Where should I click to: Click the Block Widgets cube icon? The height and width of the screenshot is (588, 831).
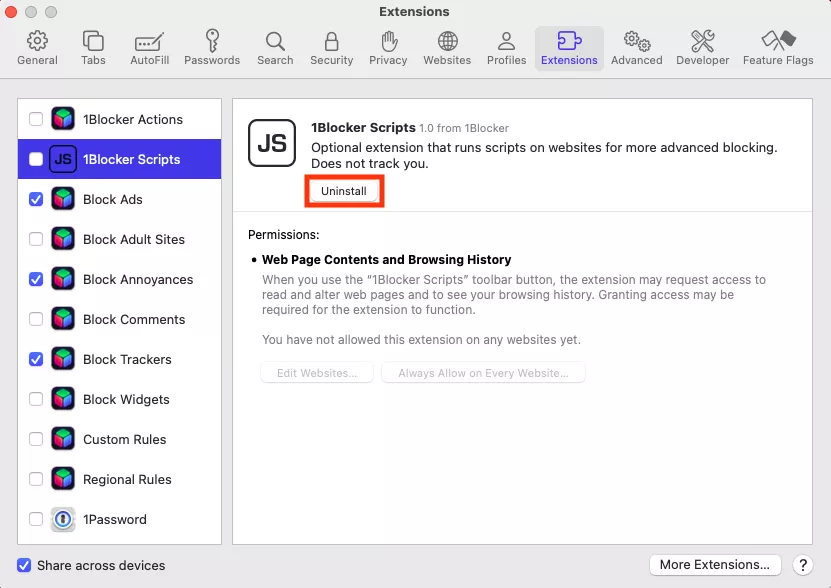tap(63, 399)
